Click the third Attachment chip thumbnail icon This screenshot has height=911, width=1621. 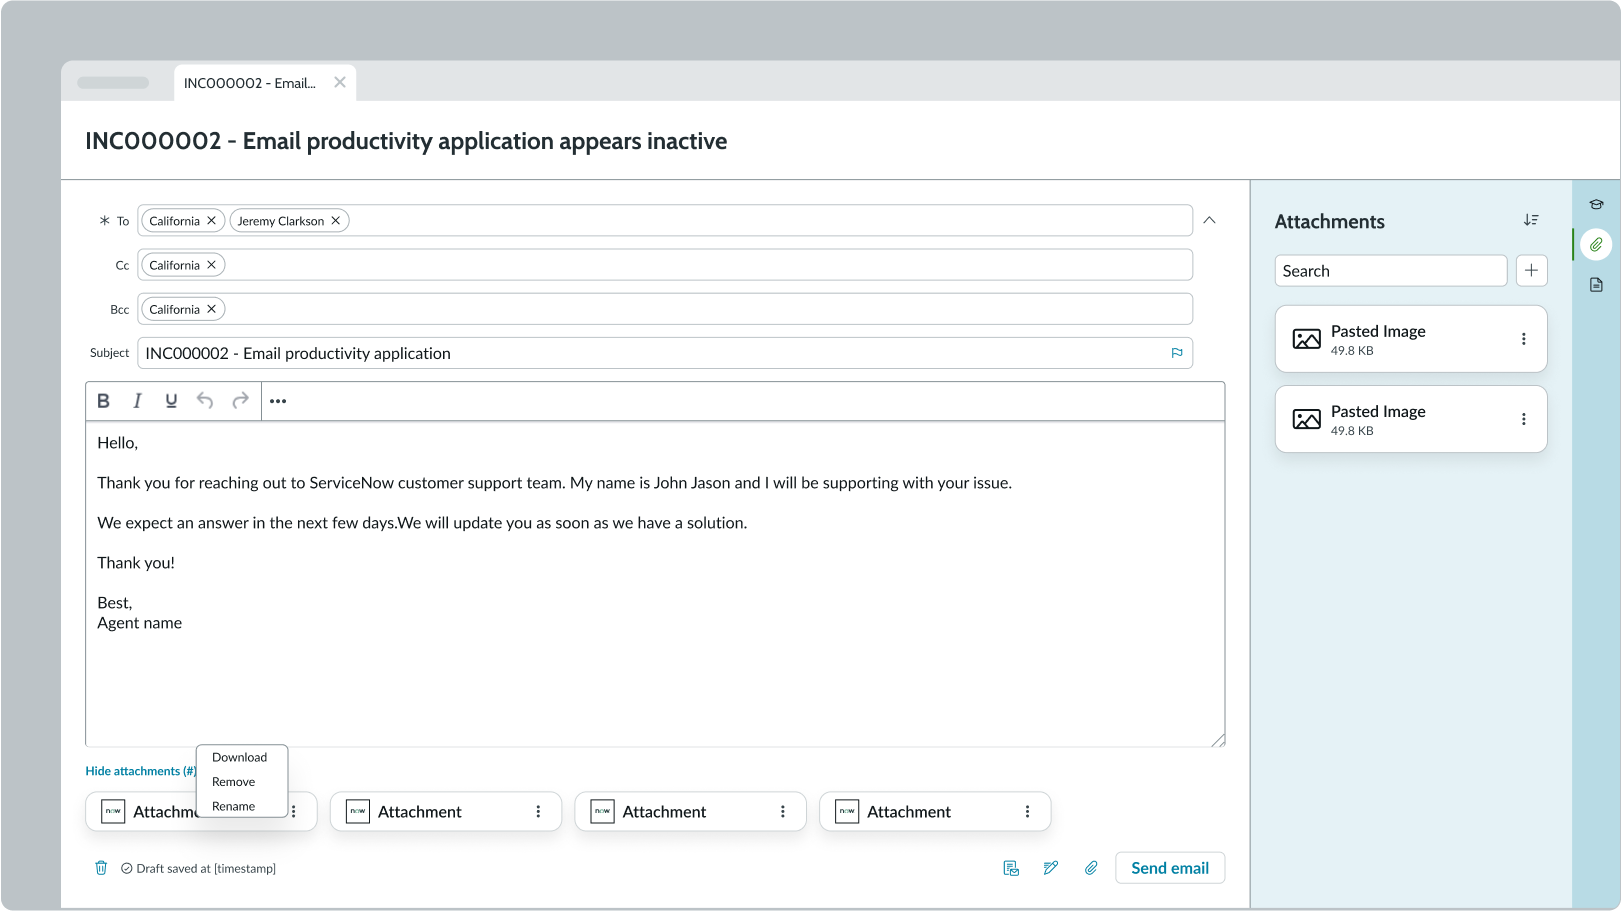tap(602, 812)
